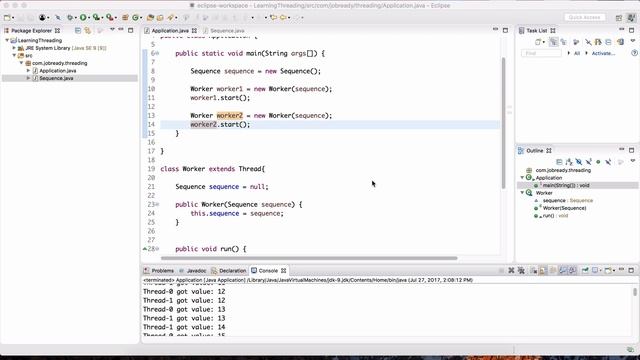Click the Search flashlight toolbar icon
Image resolution: width=640 pixels, height=360 pixels.
(171, 18)
